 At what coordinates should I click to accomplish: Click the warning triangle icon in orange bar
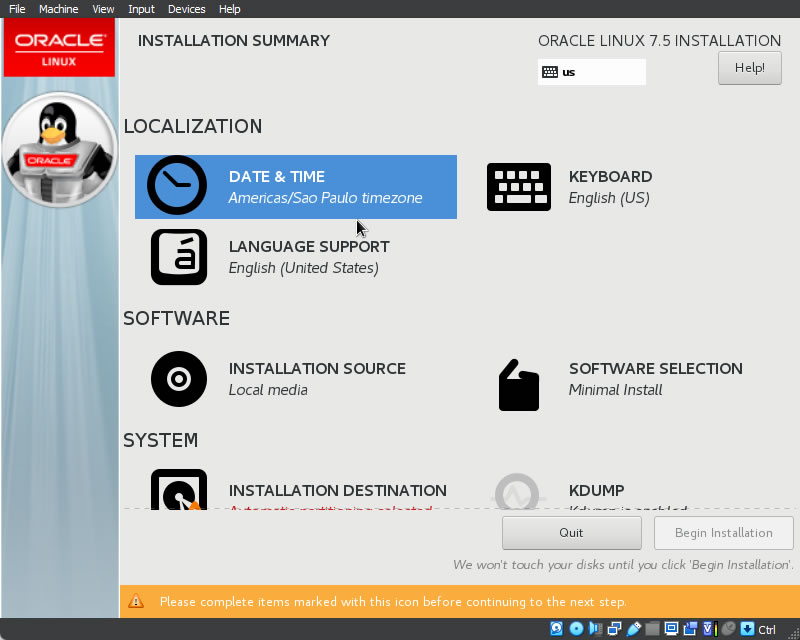[136, 601]
